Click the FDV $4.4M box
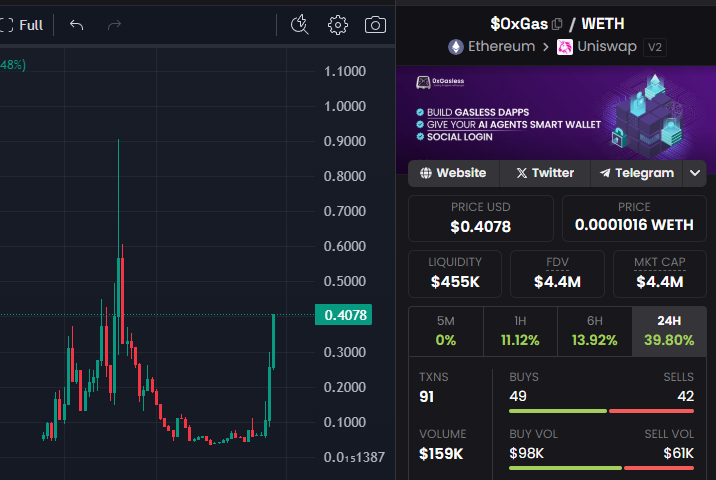 click(x=557, y=274)
